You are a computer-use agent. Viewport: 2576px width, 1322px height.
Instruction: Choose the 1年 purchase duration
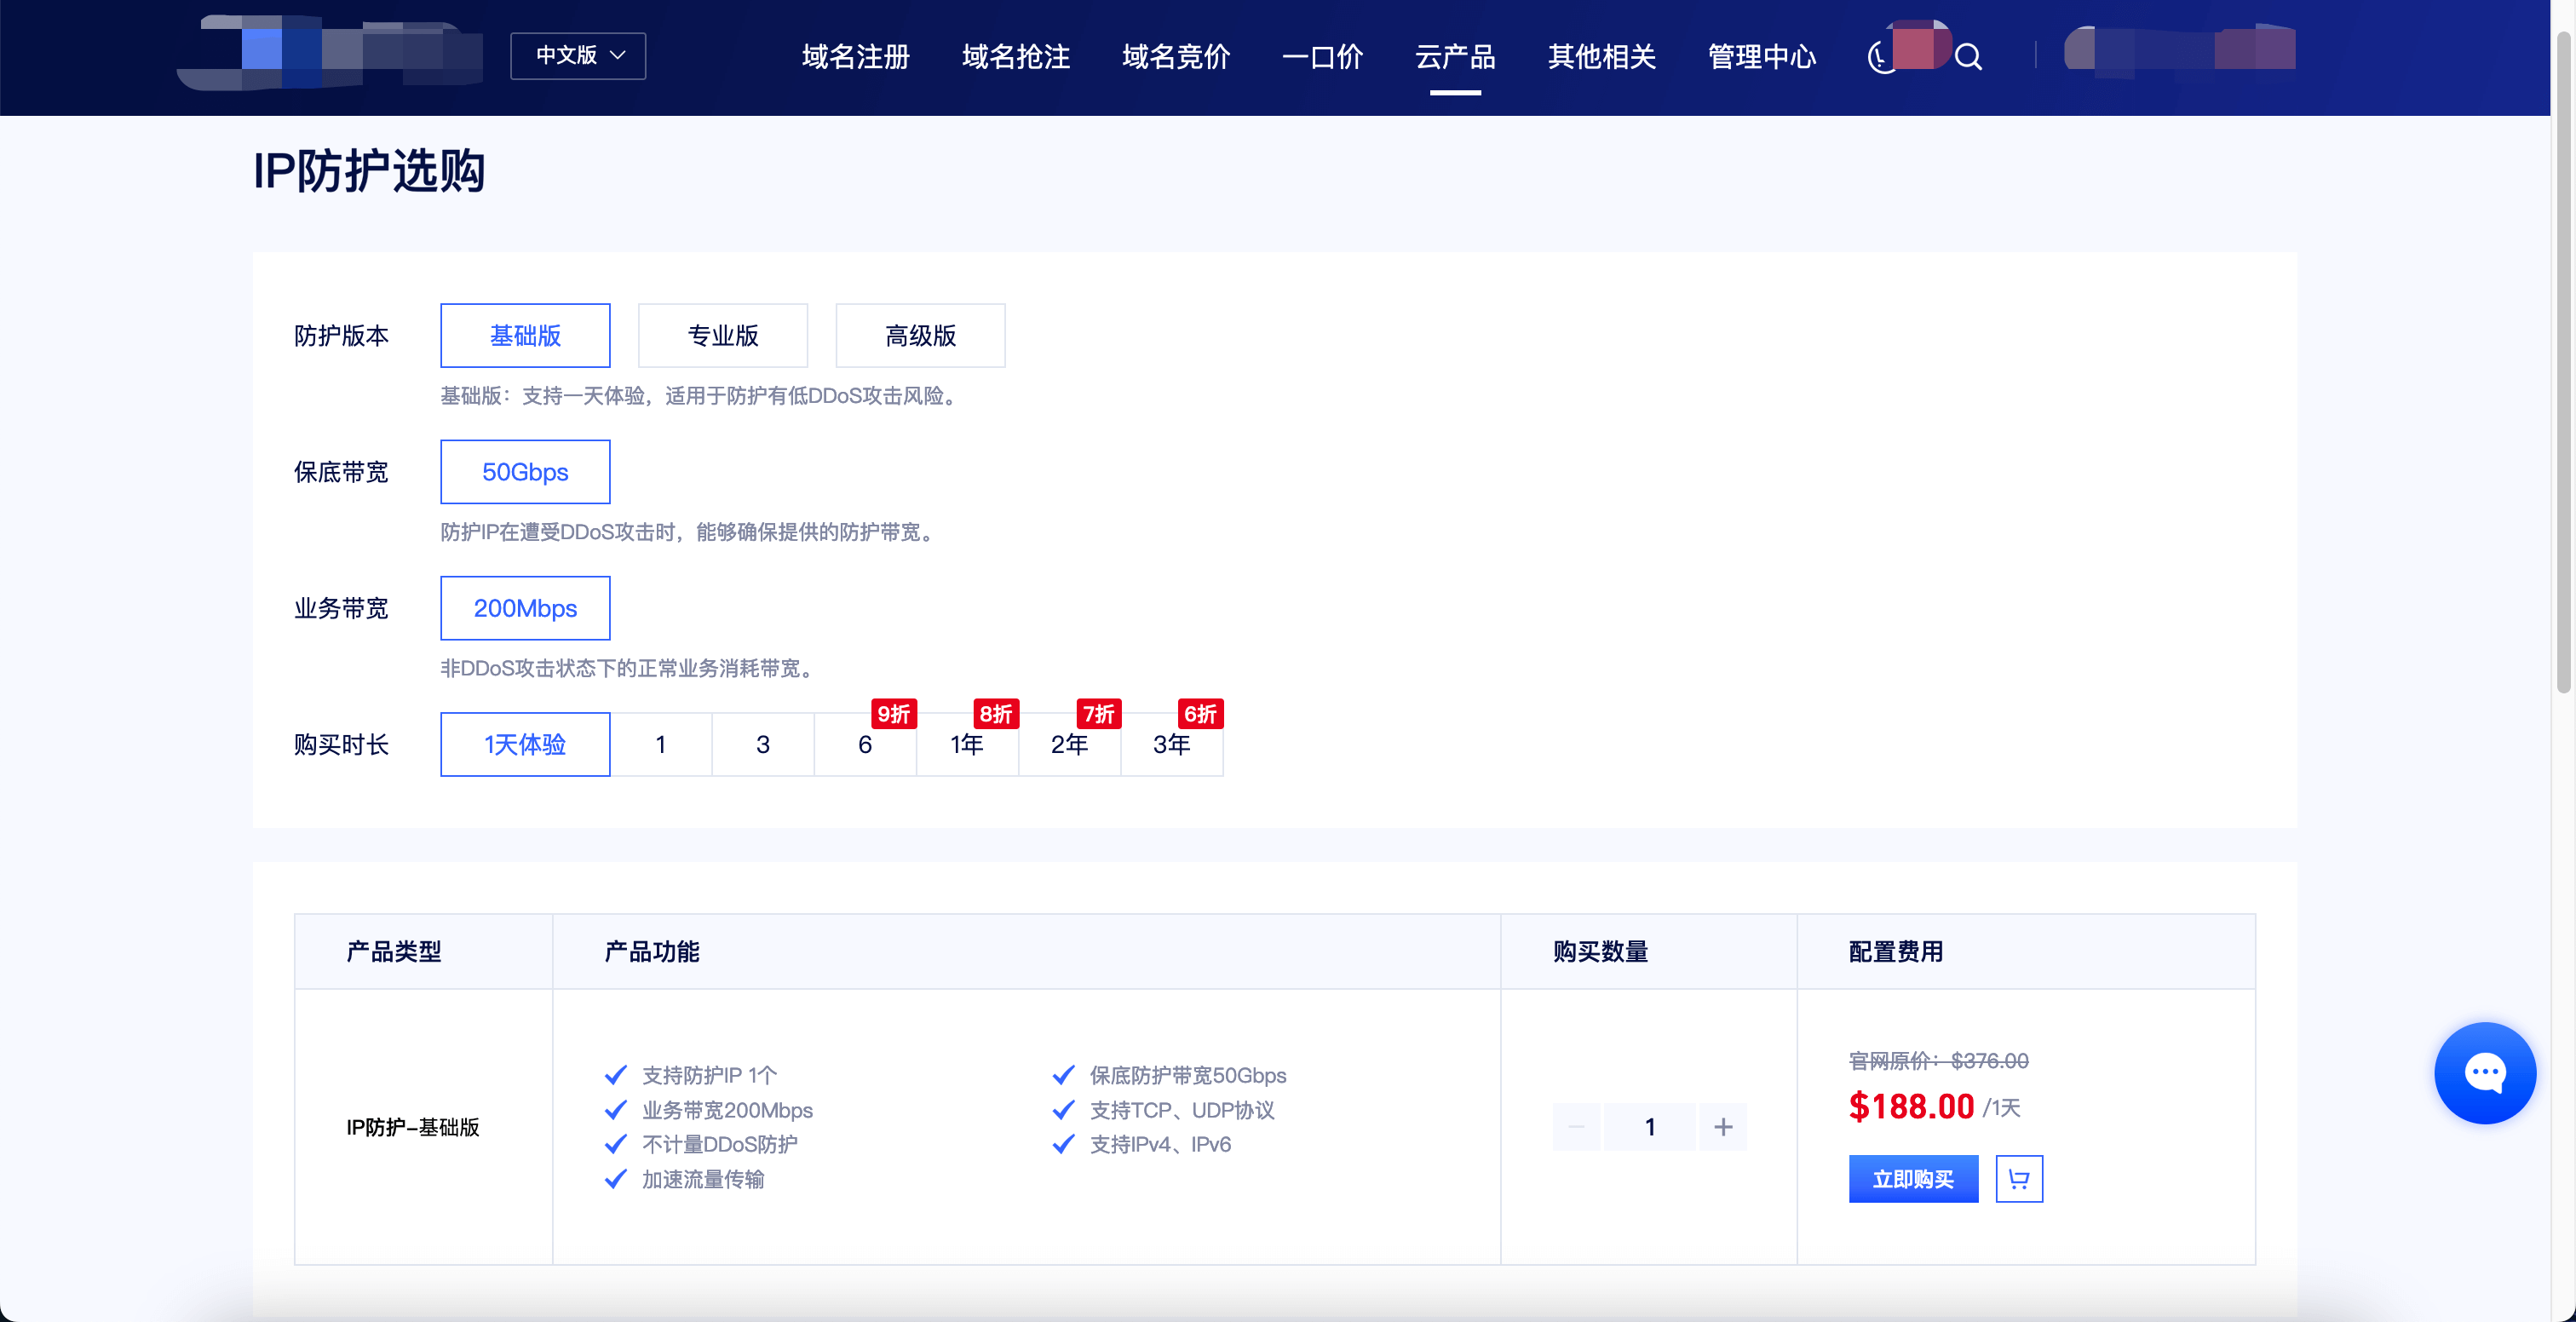pyautogui.click(x=966, y=745)
